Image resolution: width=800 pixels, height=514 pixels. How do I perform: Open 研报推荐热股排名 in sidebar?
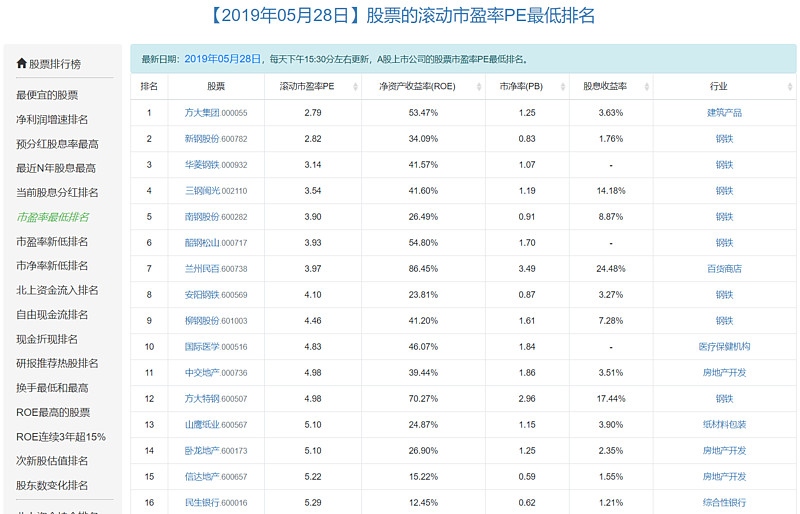[x=57, y=363]
